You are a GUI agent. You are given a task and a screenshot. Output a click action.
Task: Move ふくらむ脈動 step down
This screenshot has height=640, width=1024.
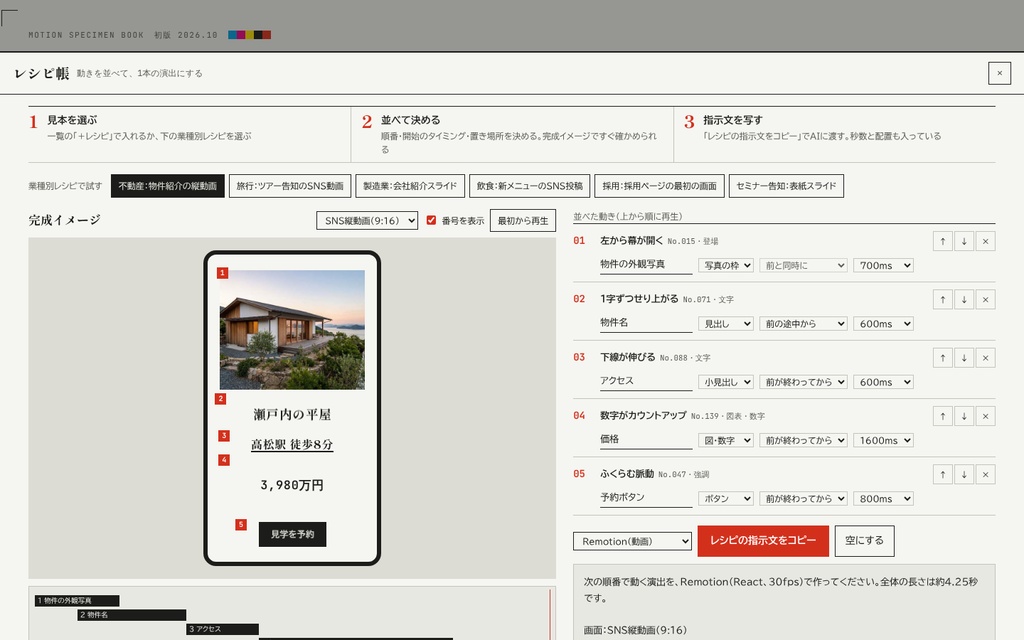[x=964, y=474]
